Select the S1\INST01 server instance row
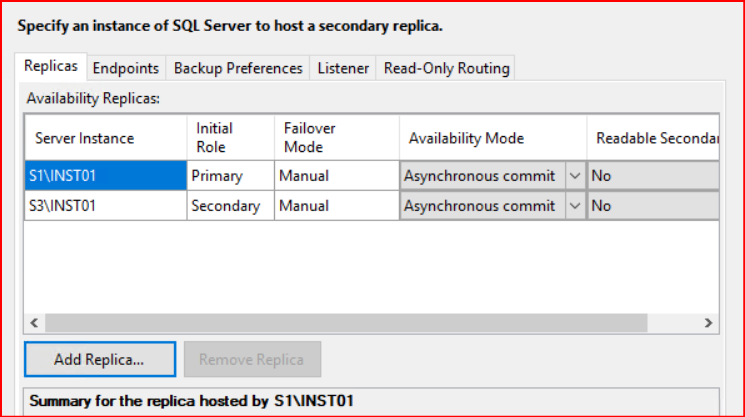 tap(105, 176)
